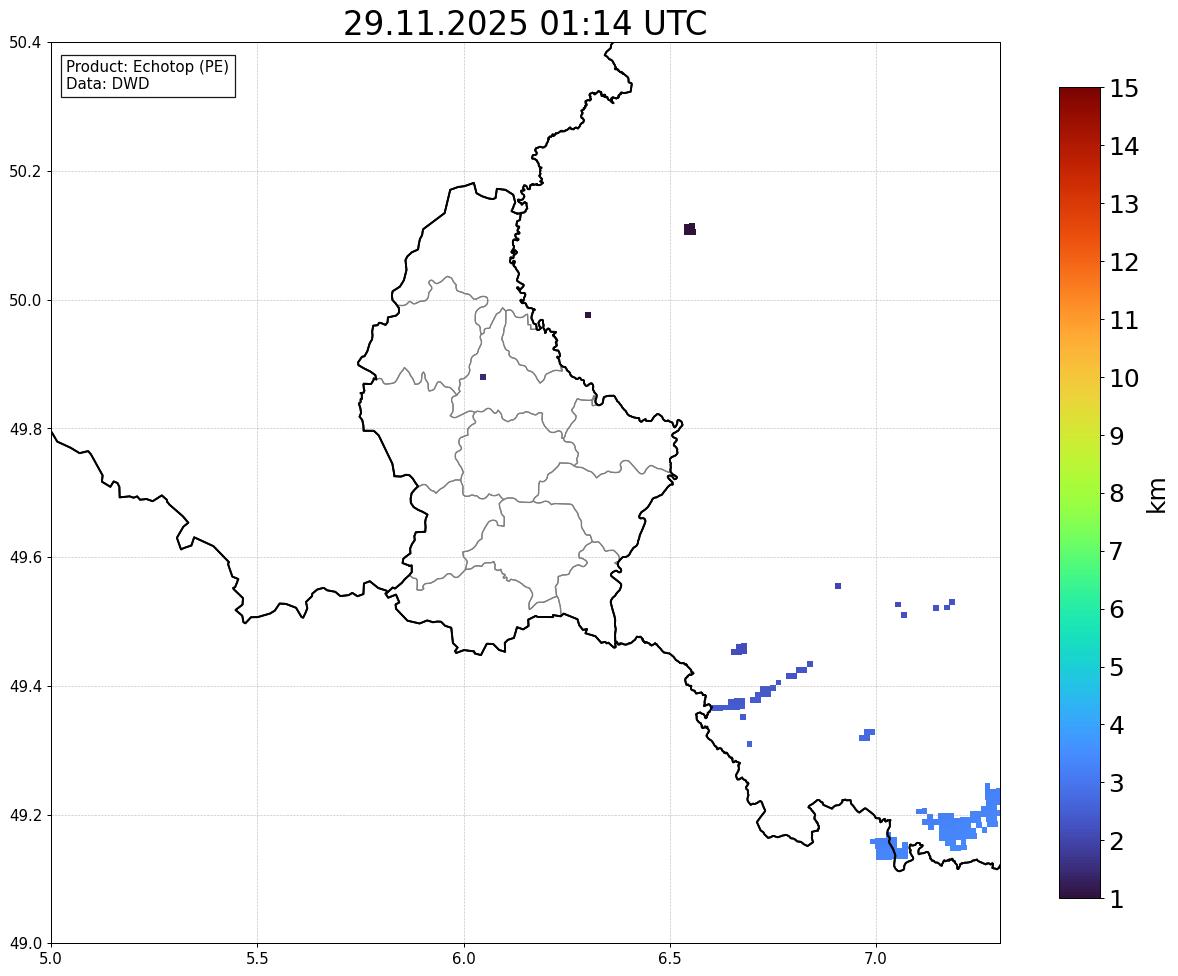This screenshot has height=976, width=1178.
Task: Click the colorbar tick label 2
Action: 1117,841
